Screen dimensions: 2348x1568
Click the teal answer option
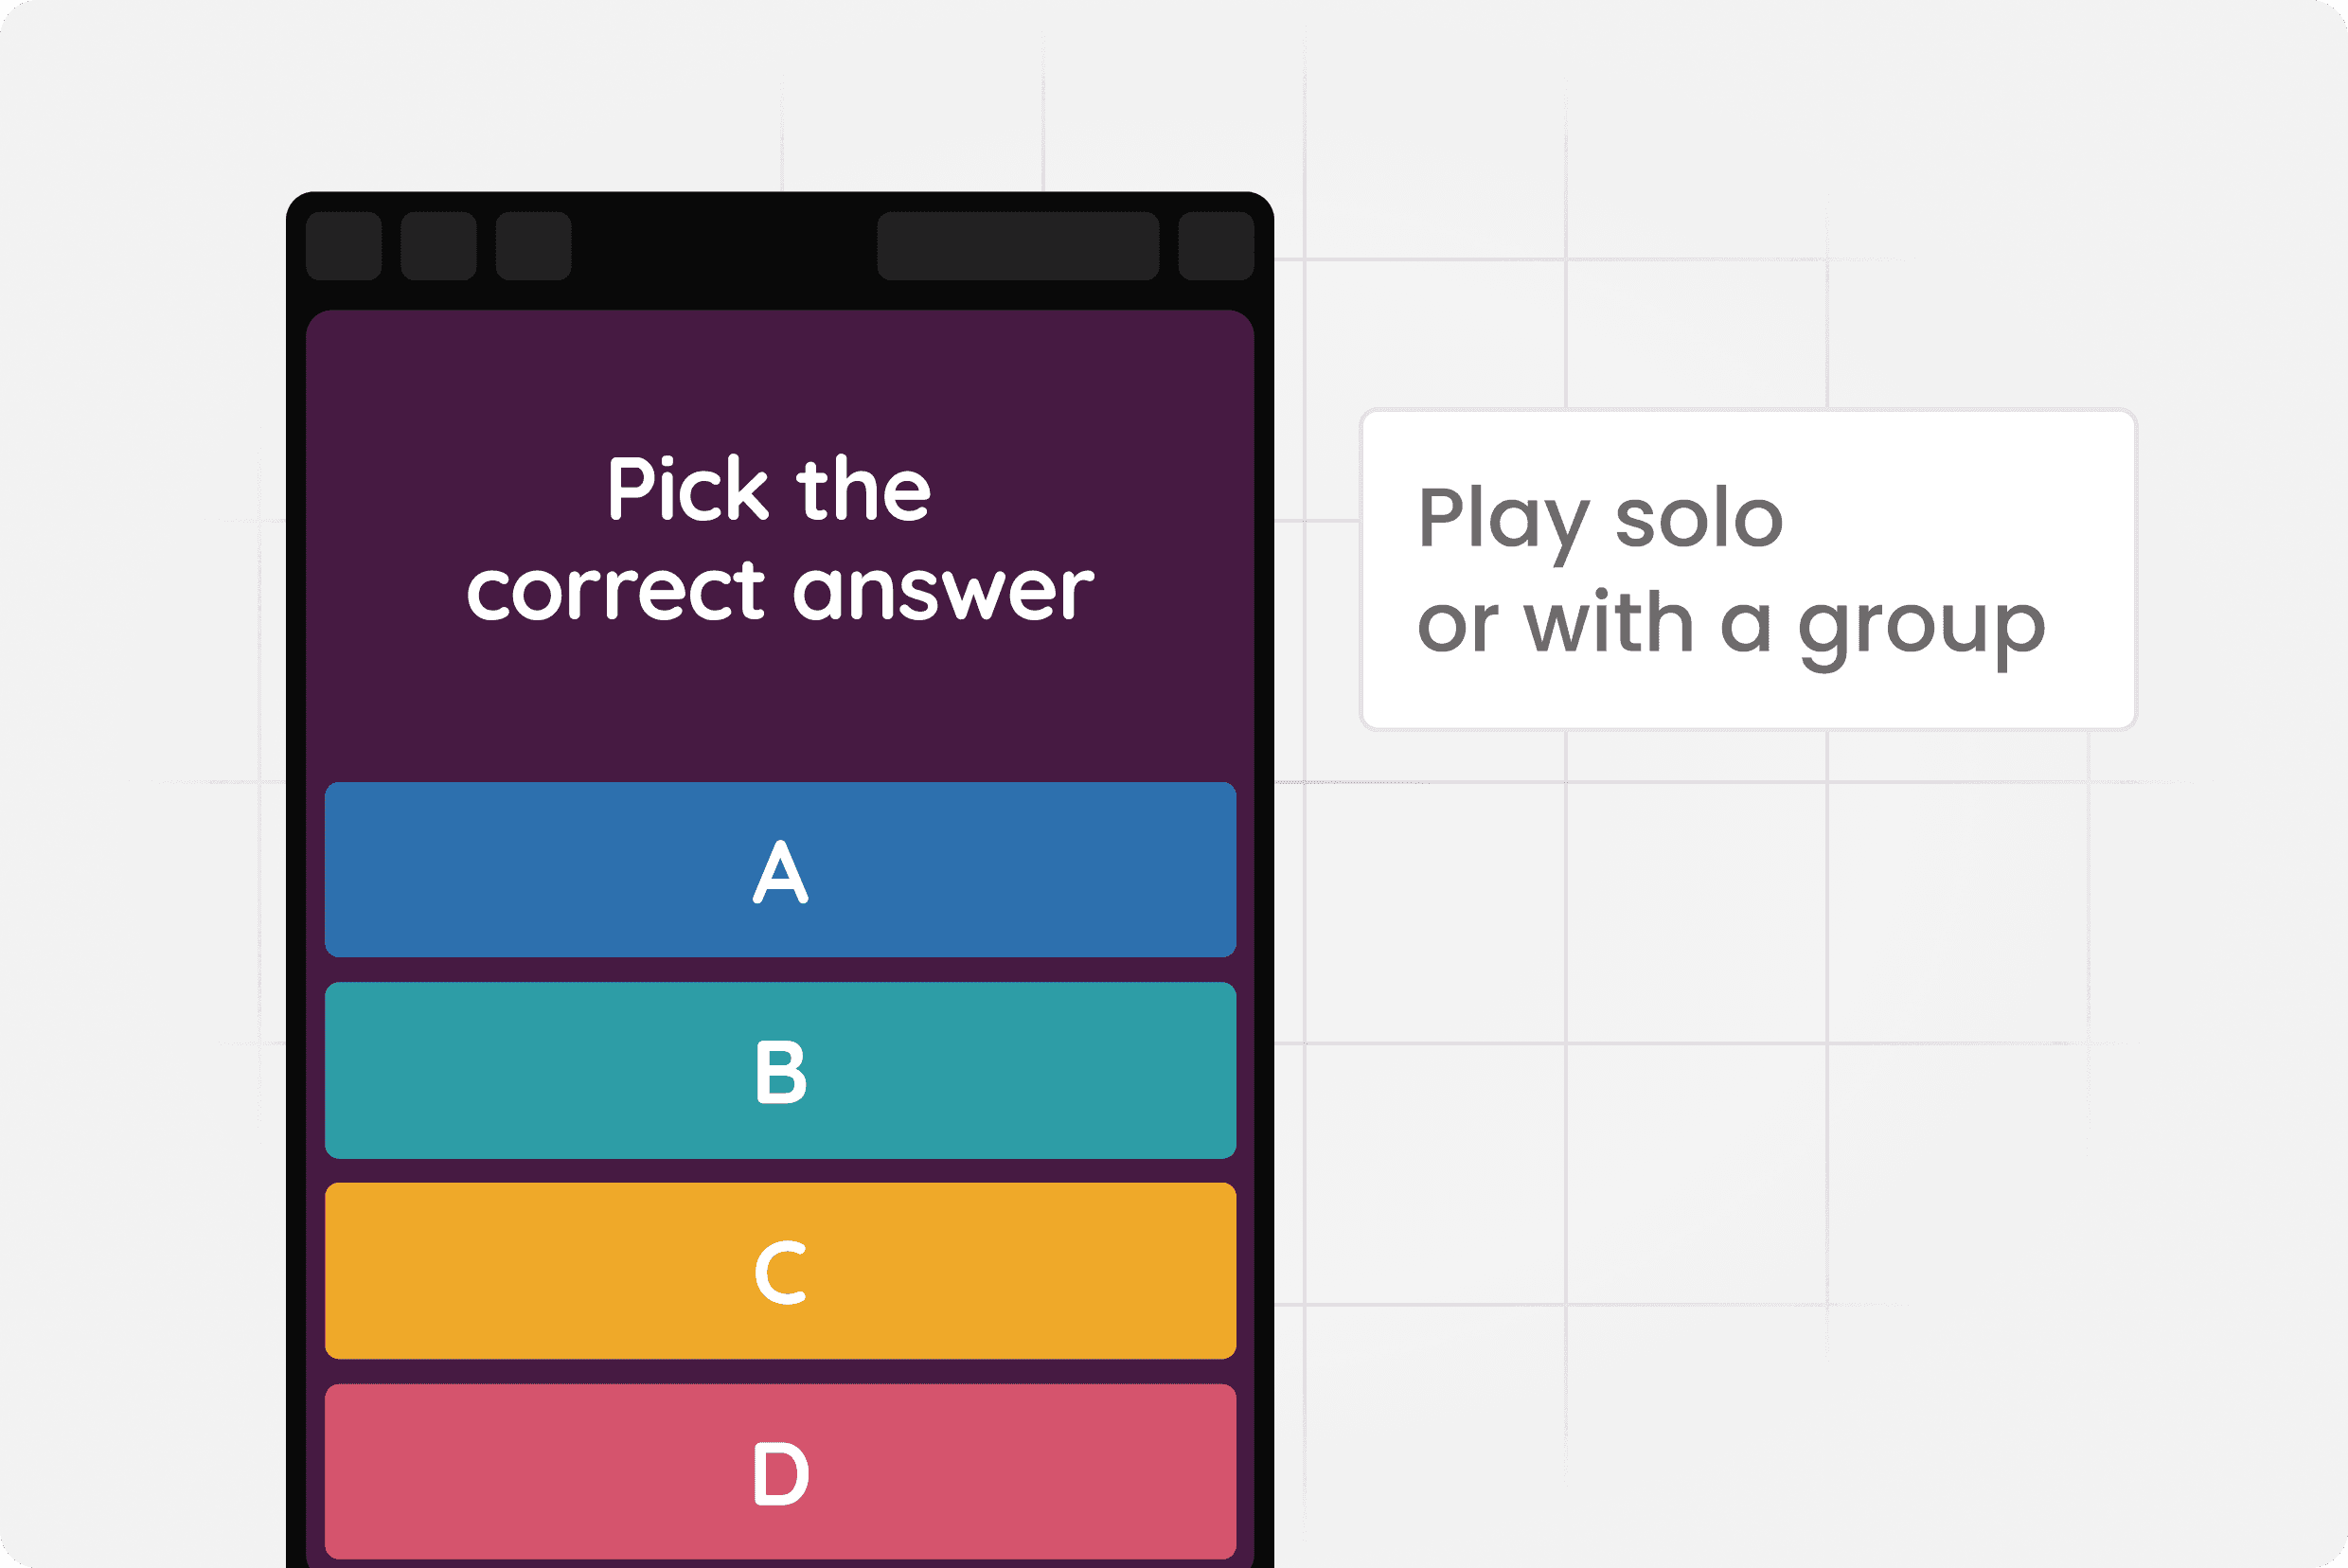[781, 1070]
